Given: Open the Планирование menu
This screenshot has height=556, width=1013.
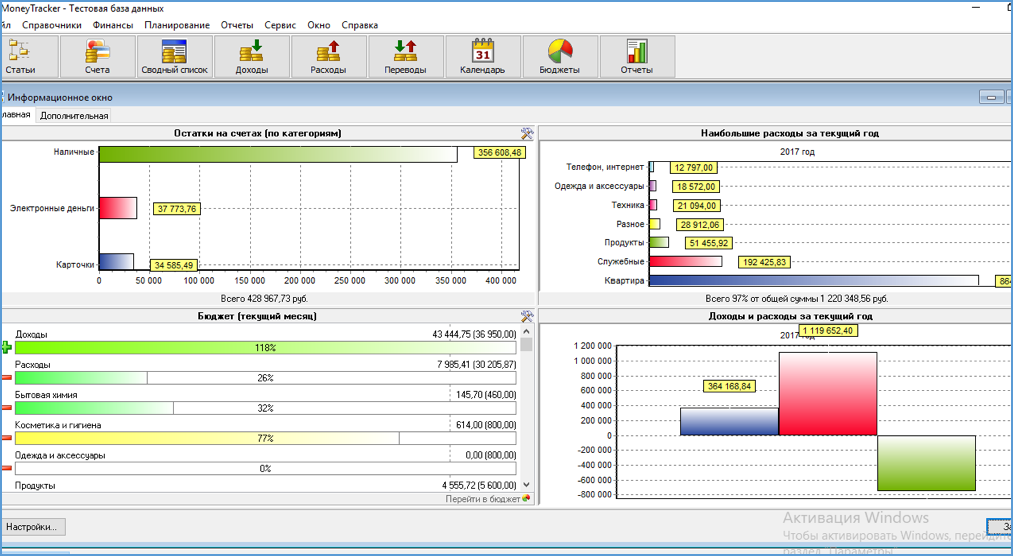Looking at the screenshot, I should 177,25.
